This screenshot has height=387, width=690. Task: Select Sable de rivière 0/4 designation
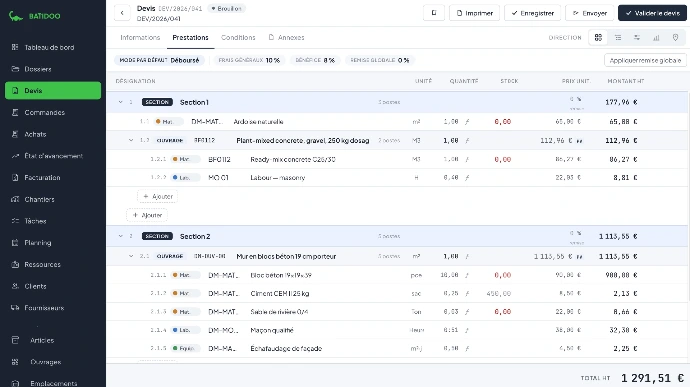click(x=279, y=312)
